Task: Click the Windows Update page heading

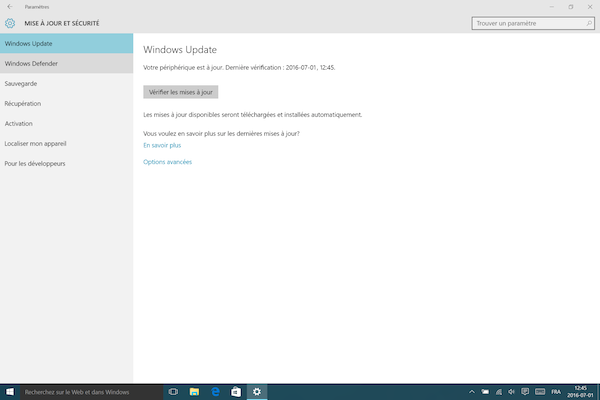Action: pyautogui.click(x=180, y=50)
